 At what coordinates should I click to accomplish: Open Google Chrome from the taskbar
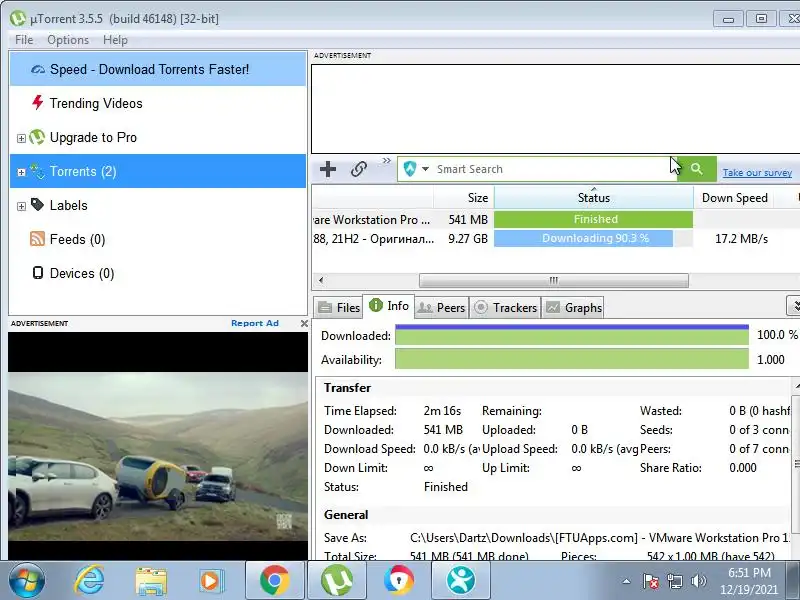point(274,581)
